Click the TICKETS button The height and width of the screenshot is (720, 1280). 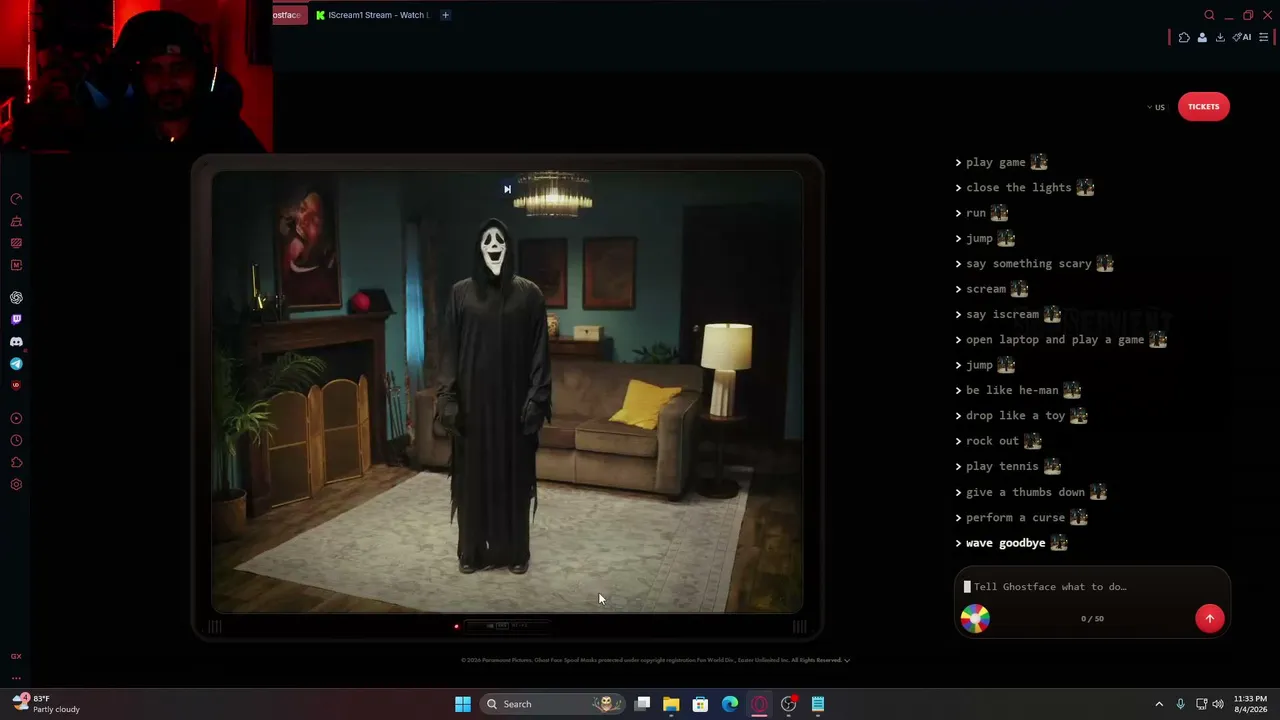[x=1204, y=107]
